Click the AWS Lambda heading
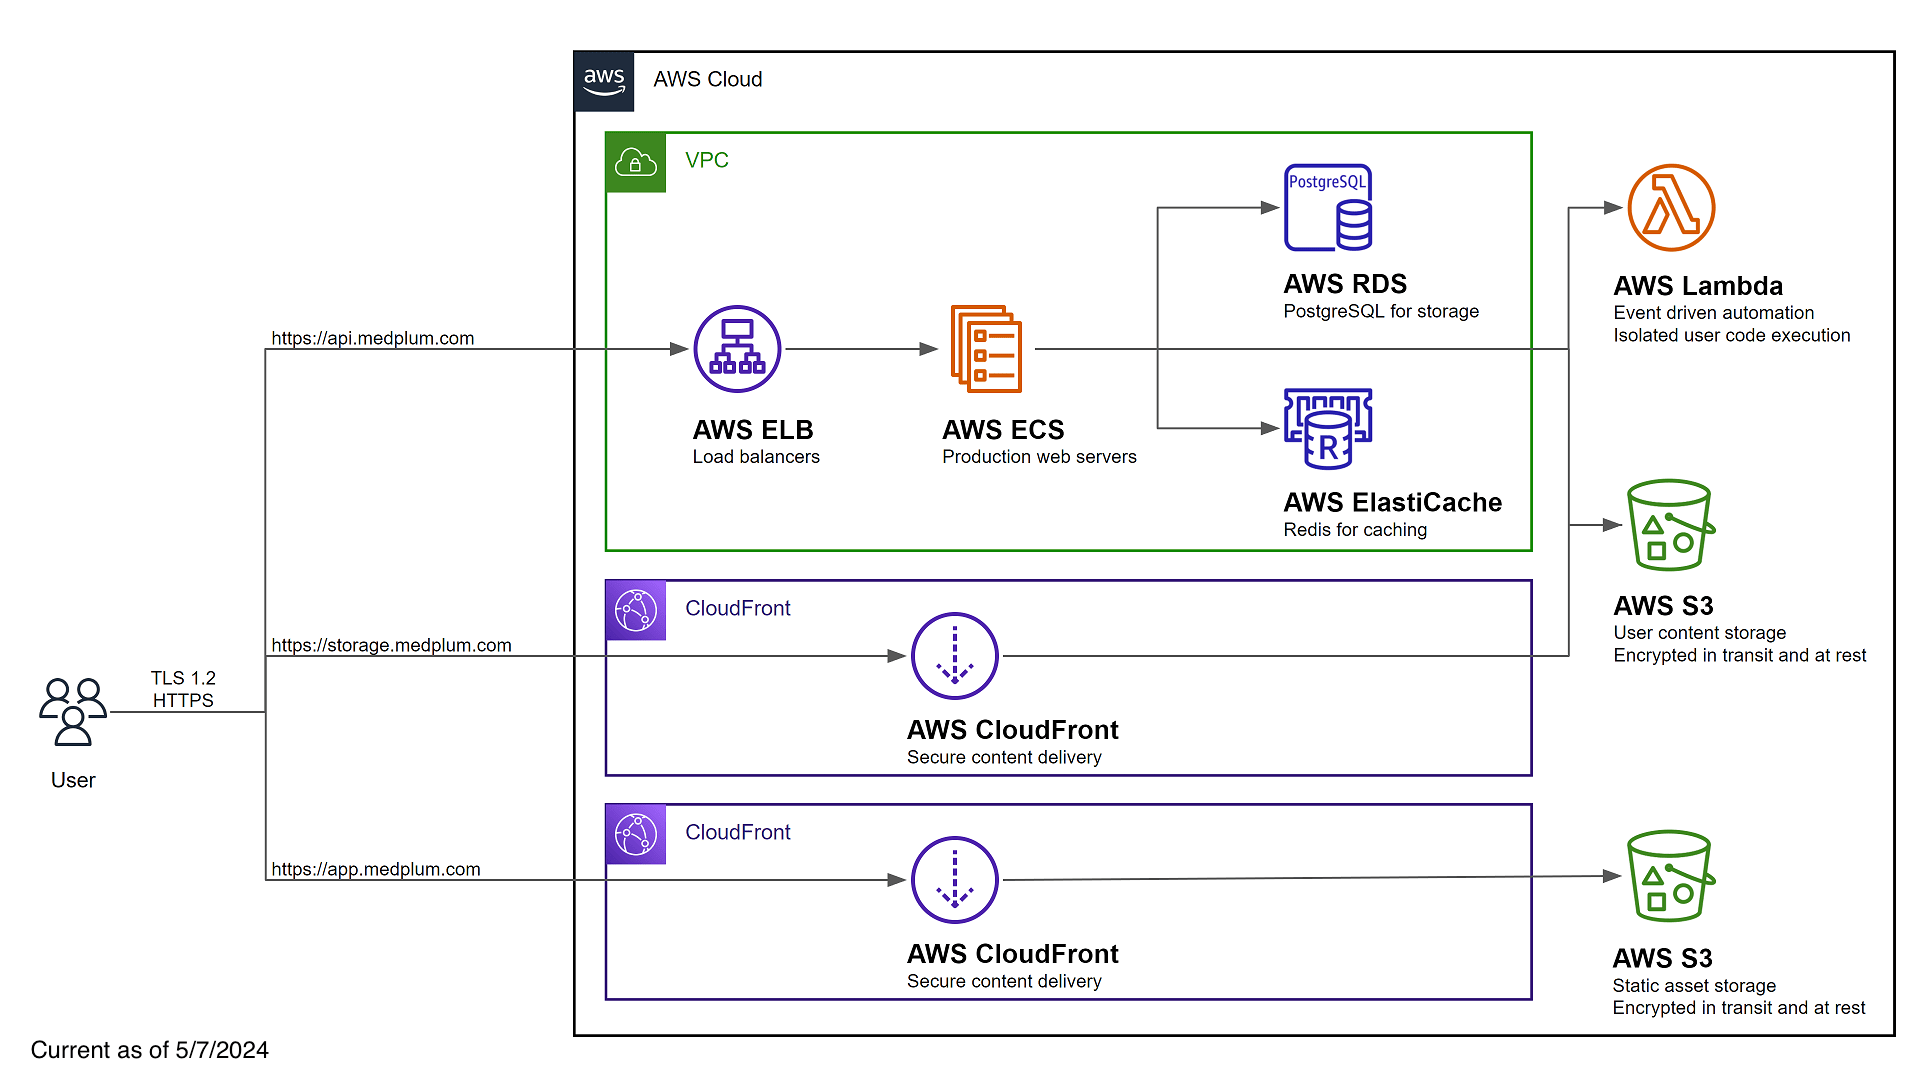 1698,286
